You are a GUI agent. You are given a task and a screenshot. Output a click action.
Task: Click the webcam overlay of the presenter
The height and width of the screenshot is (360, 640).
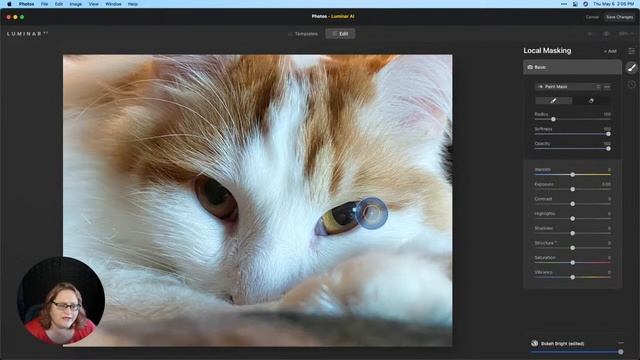tap(60, 300)
